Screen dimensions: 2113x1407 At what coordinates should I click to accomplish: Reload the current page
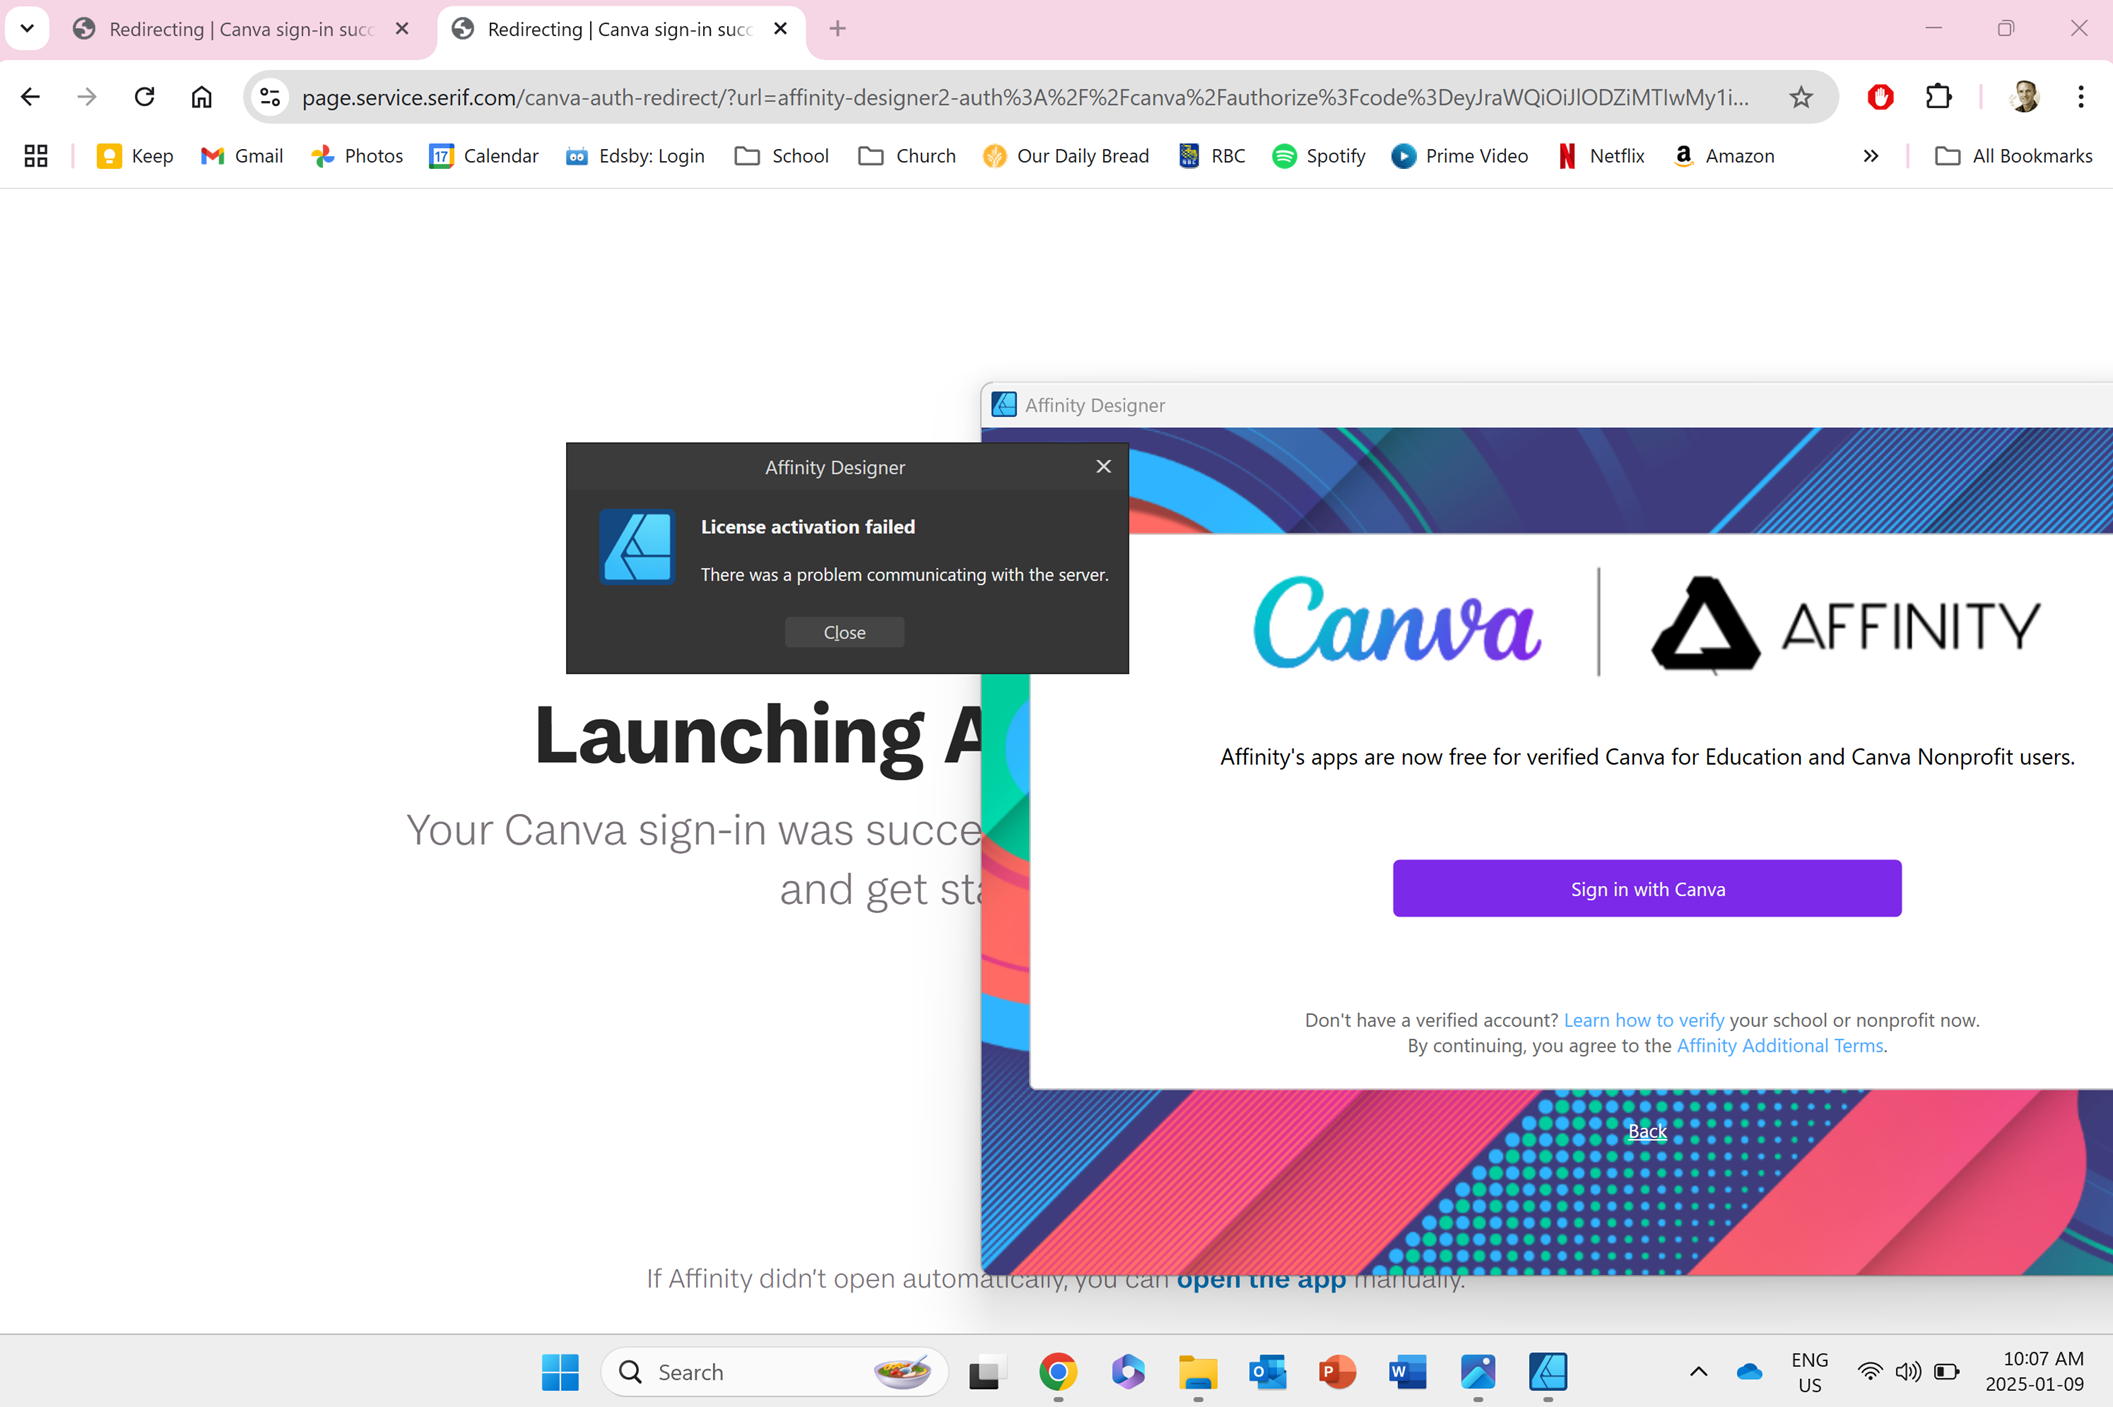pos(144,97)
